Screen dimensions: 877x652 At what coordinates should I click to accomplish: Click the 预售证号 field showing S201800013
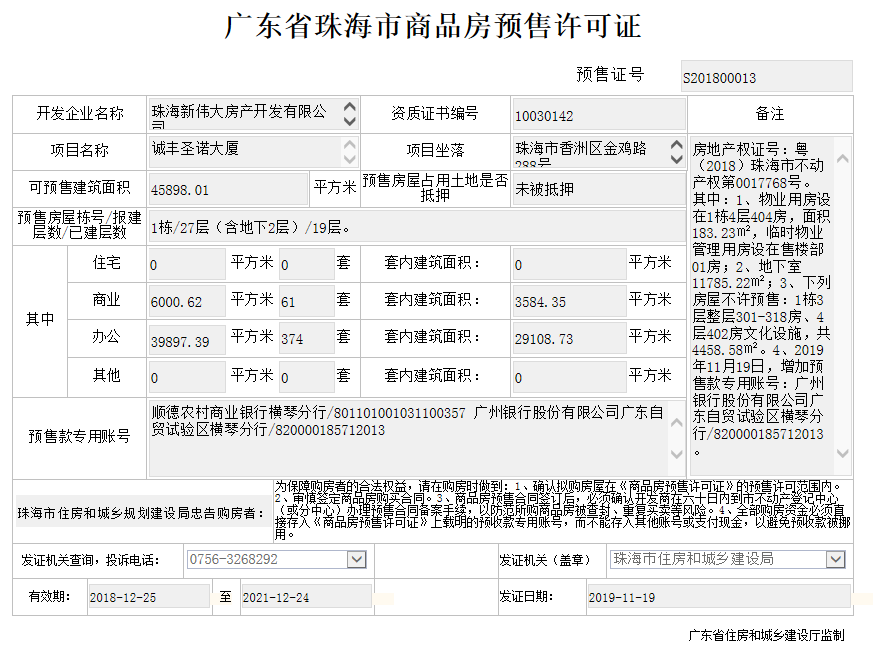coord(766,77)
